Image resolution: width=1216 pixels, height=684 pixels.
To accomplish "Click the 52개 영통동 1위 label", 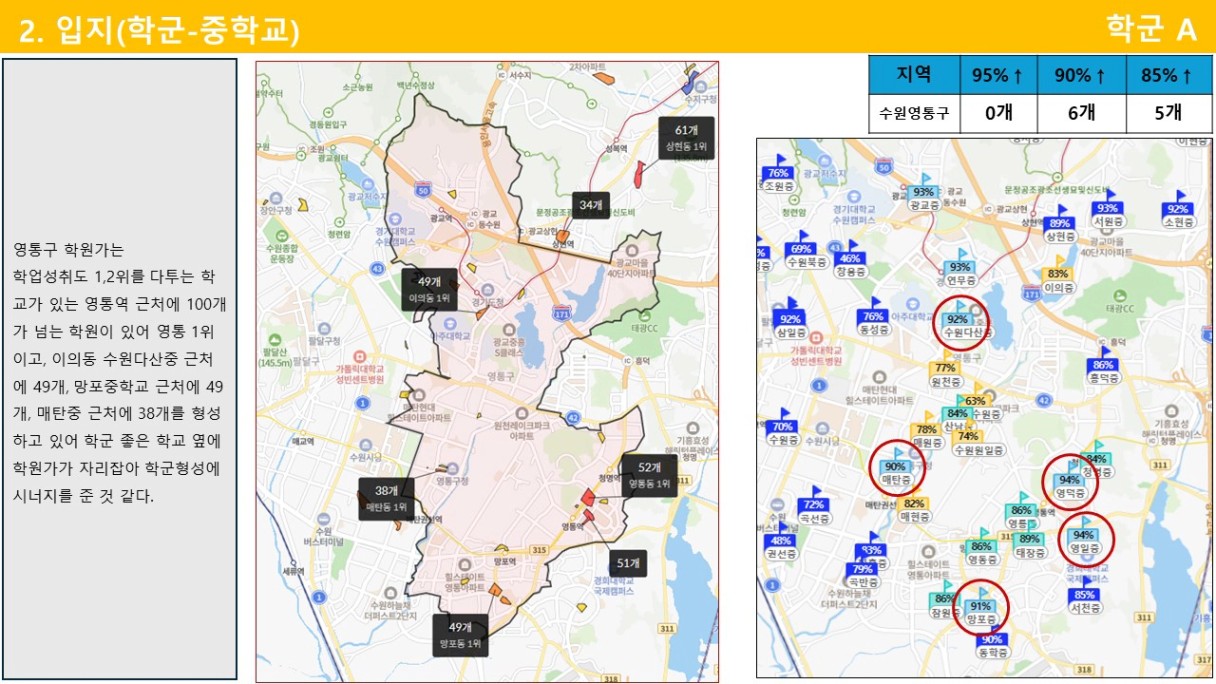I will click(649, 475).
